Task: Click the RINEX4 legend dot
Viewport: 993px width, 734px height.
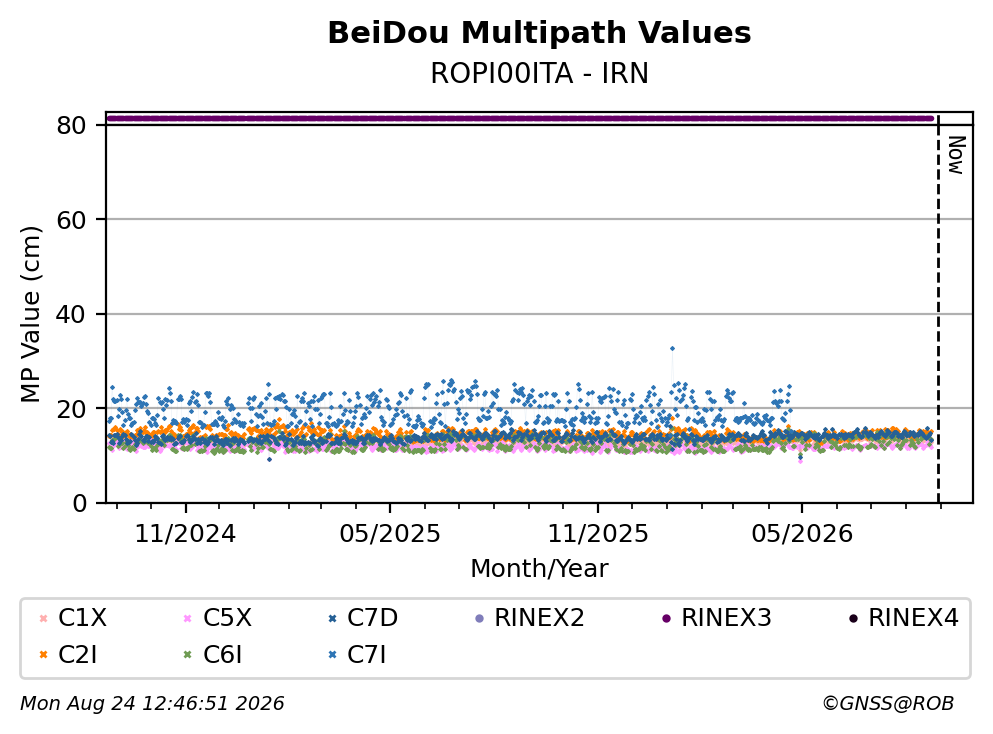Action: (x=853, y=618)
